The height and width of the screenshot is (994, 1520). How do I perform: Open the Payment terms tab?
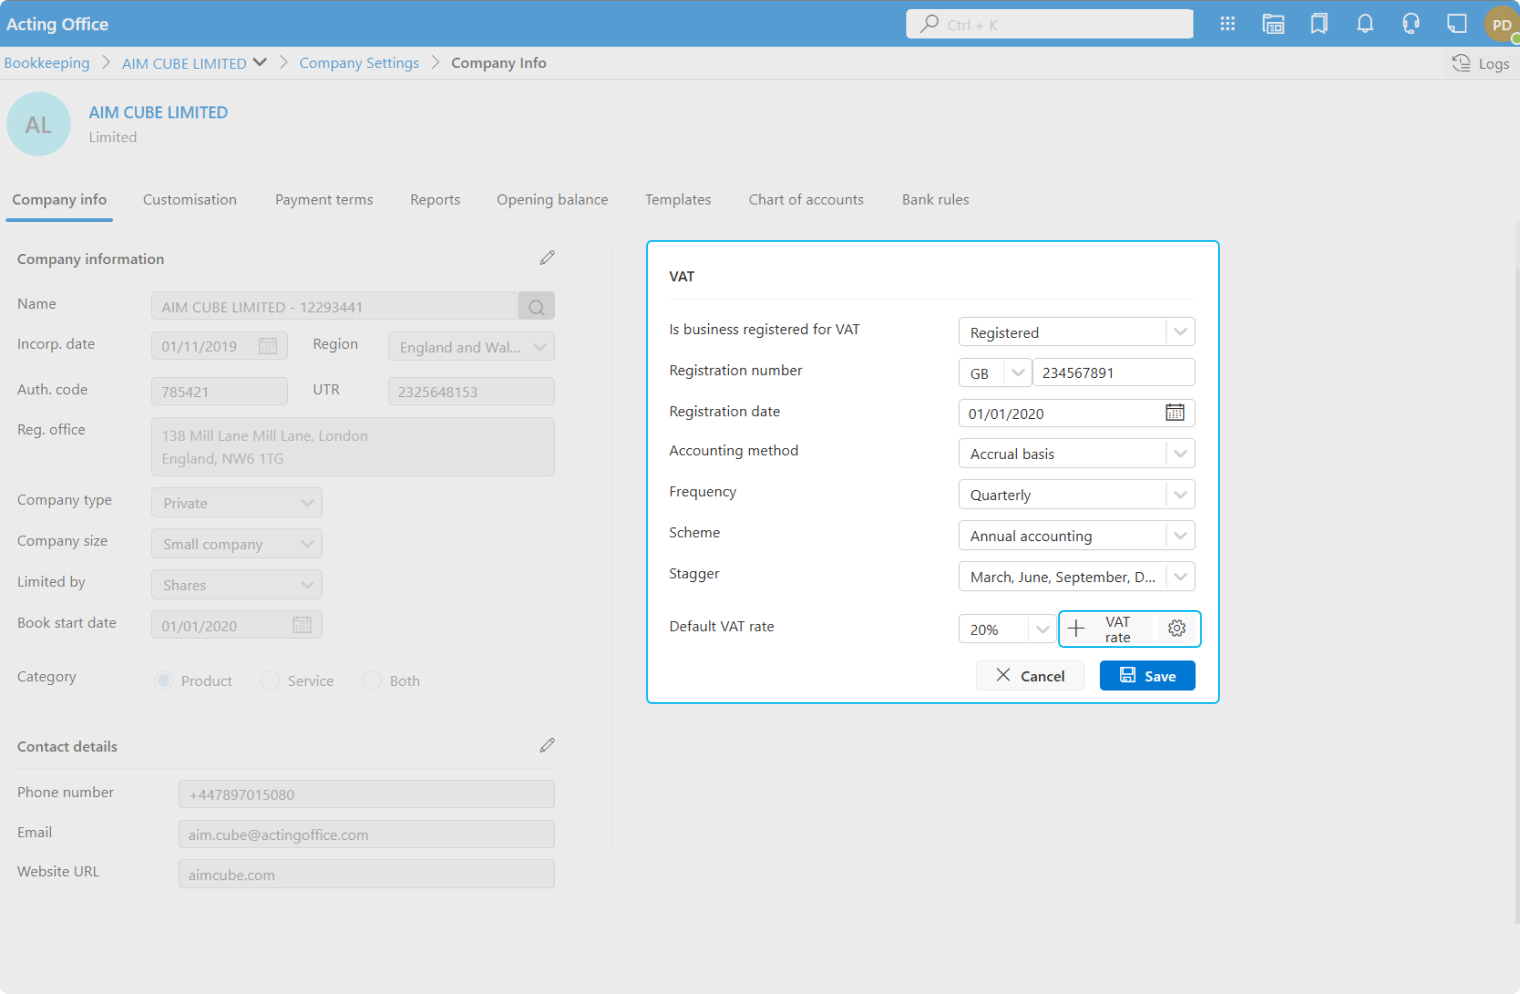323,200
